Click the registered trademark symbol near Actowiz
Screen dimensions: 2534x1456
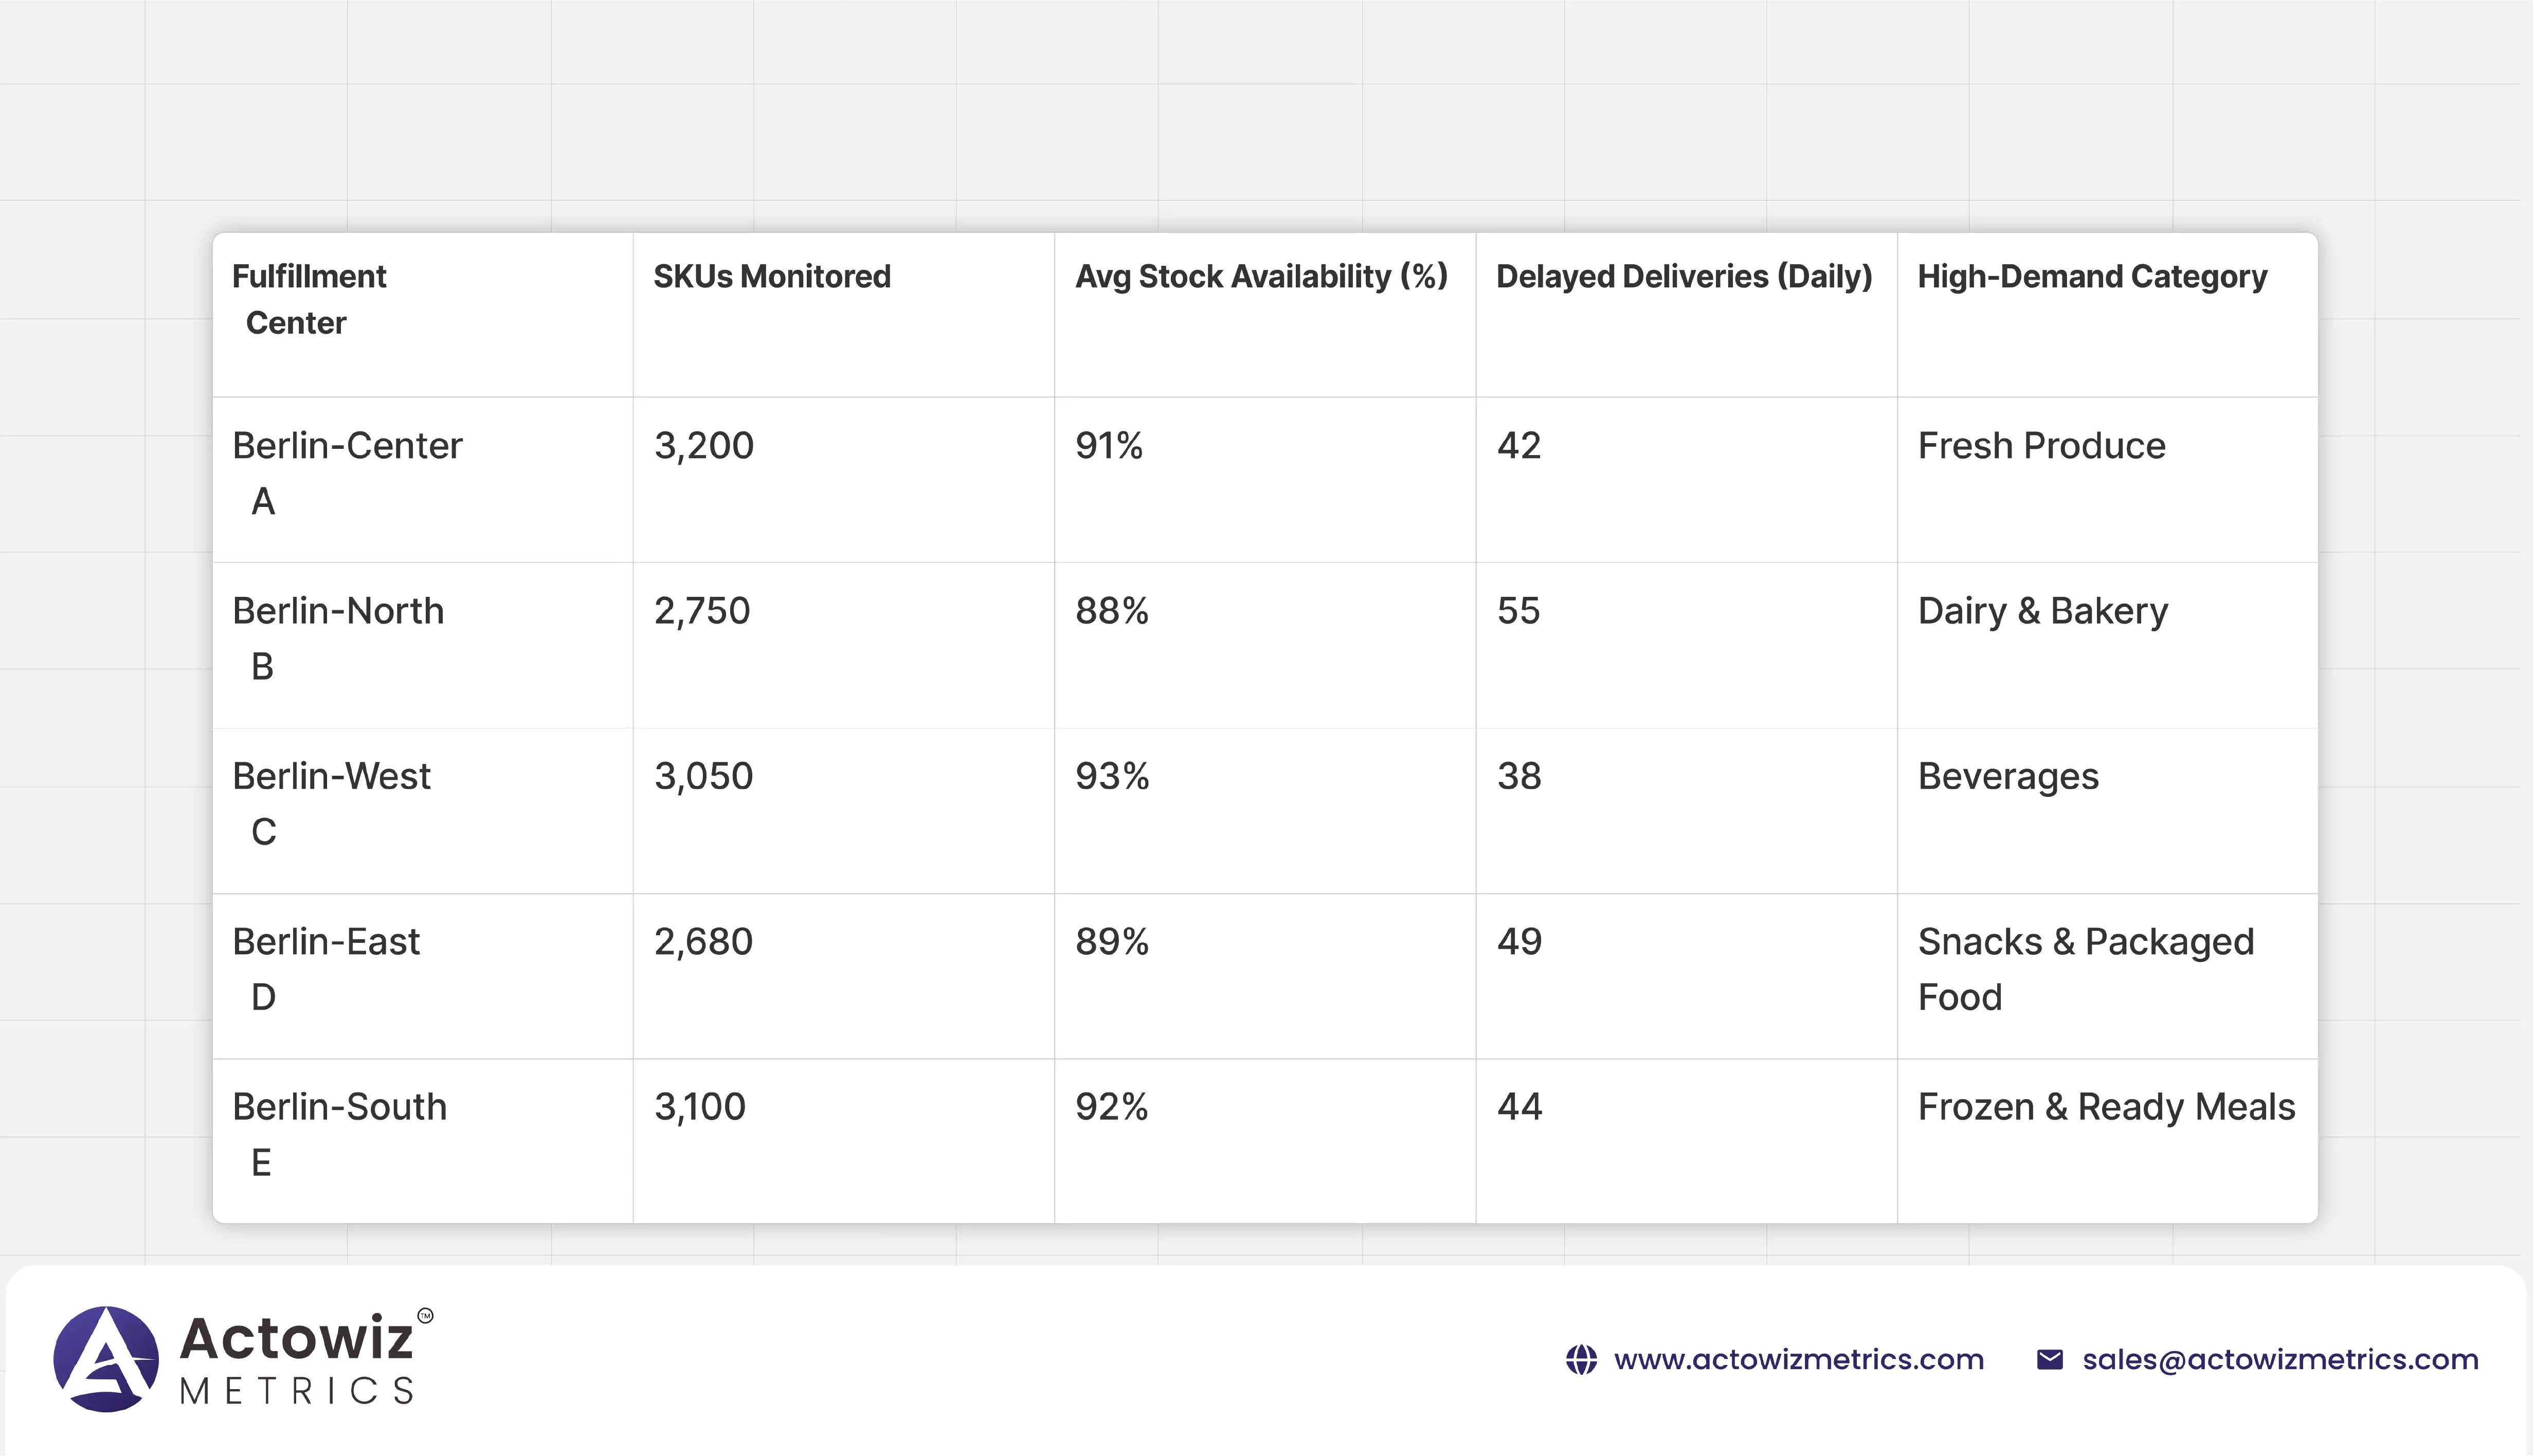click(x=425, y=1316)
